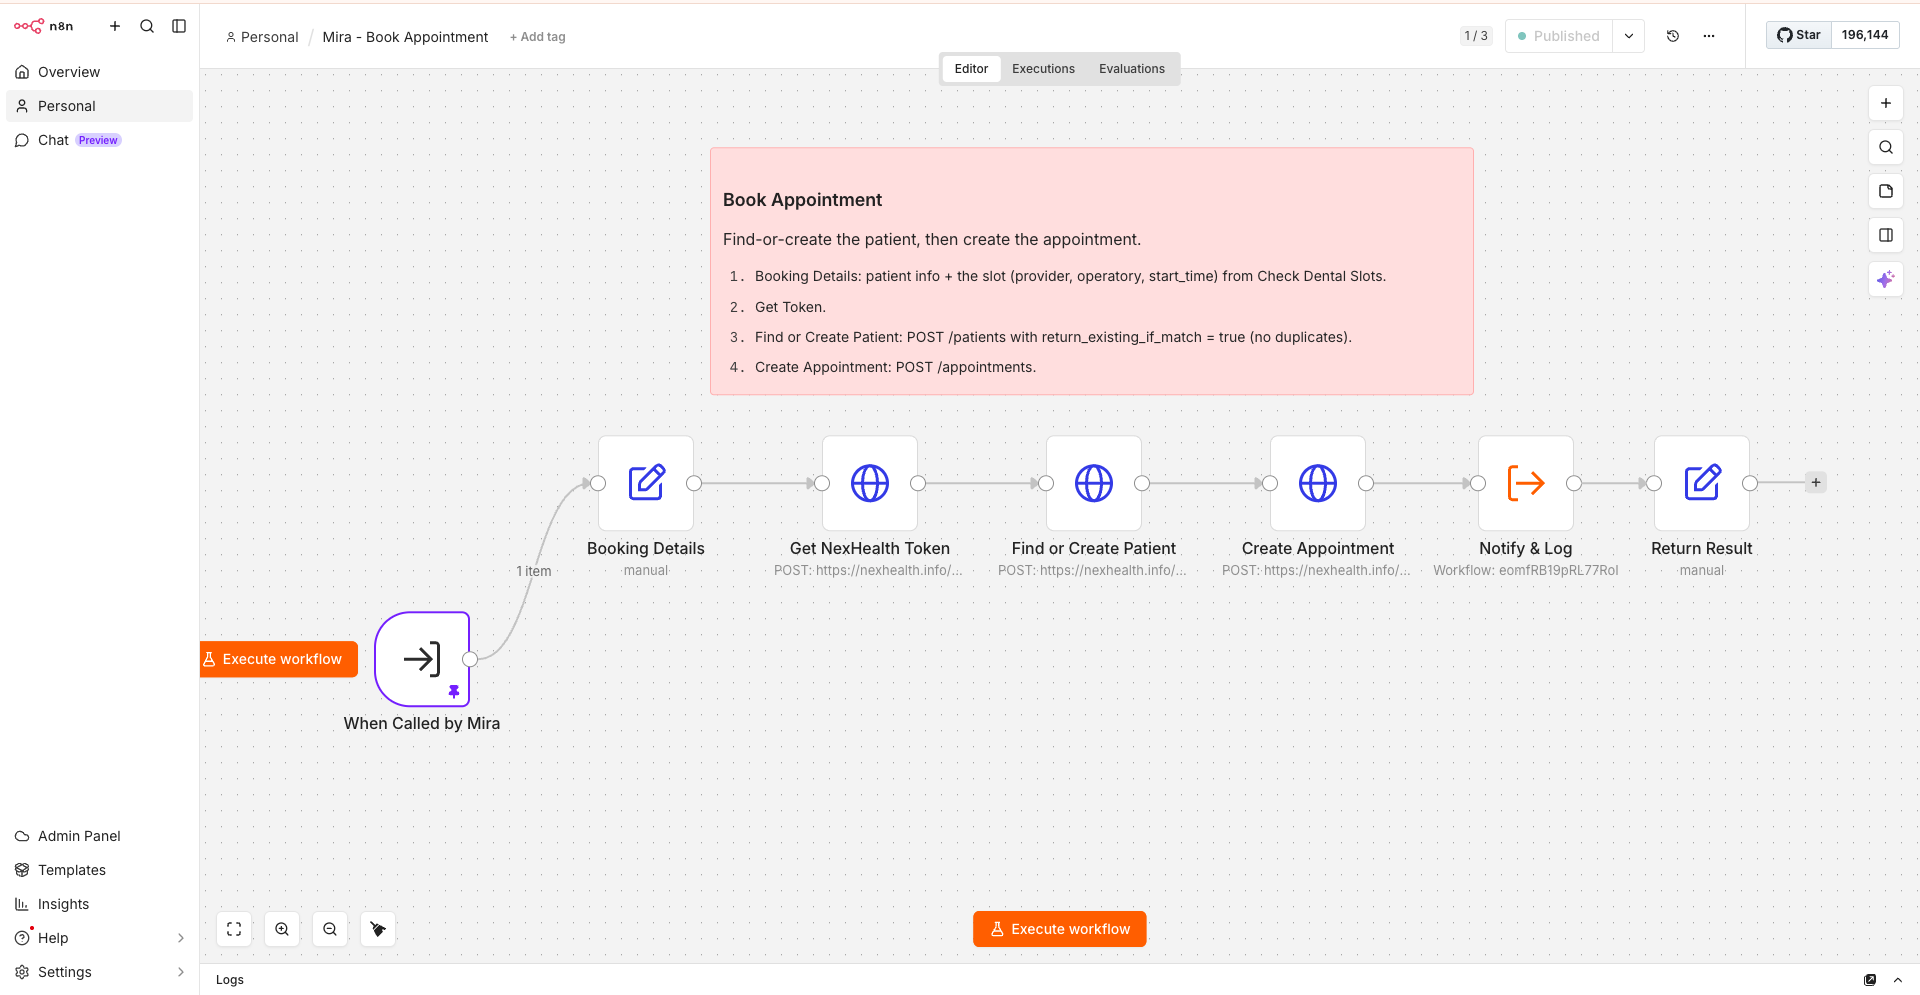Add a tag to the workflow
The height and width of the screenshot is (995, 1920).
pyautogui.click(x=537, y=37)
